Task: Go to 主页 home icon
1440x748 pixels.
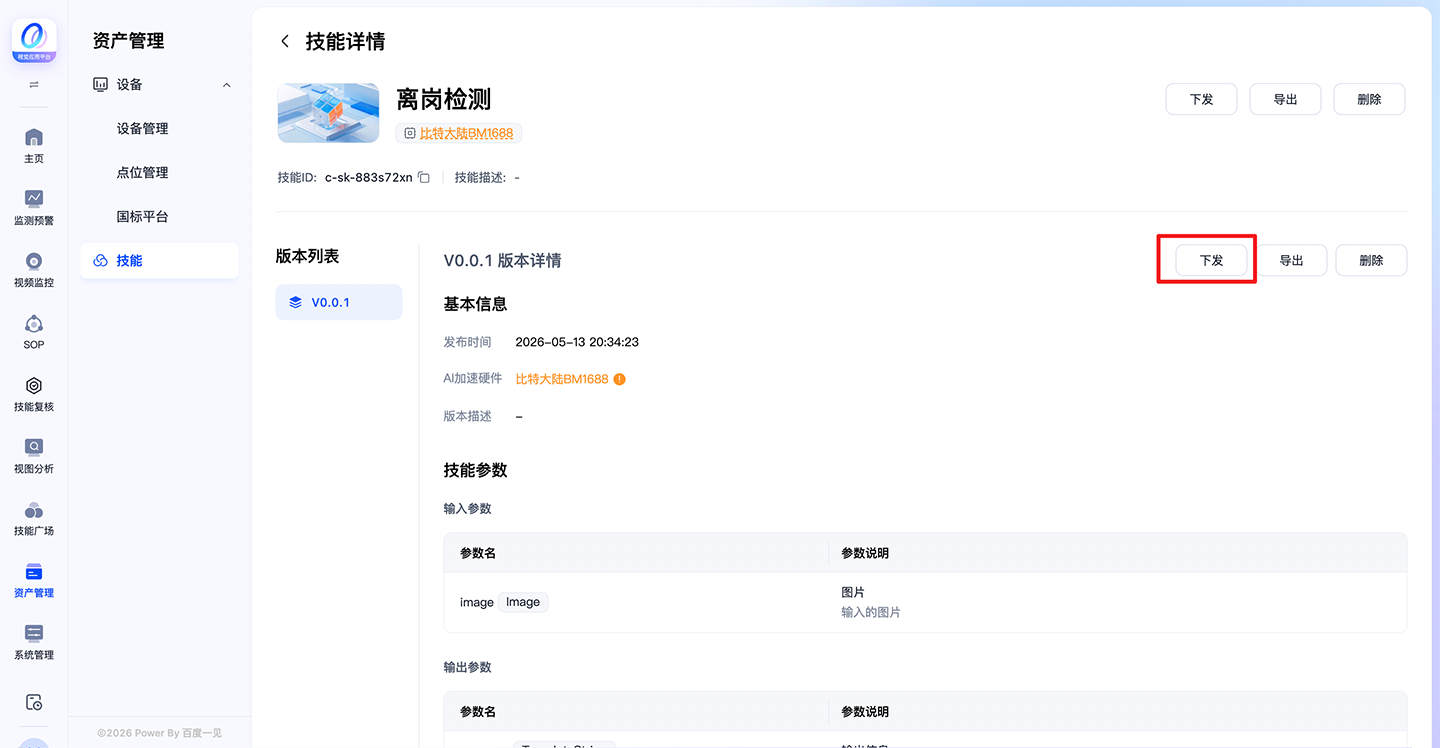Action: click(x=34, y=137)
